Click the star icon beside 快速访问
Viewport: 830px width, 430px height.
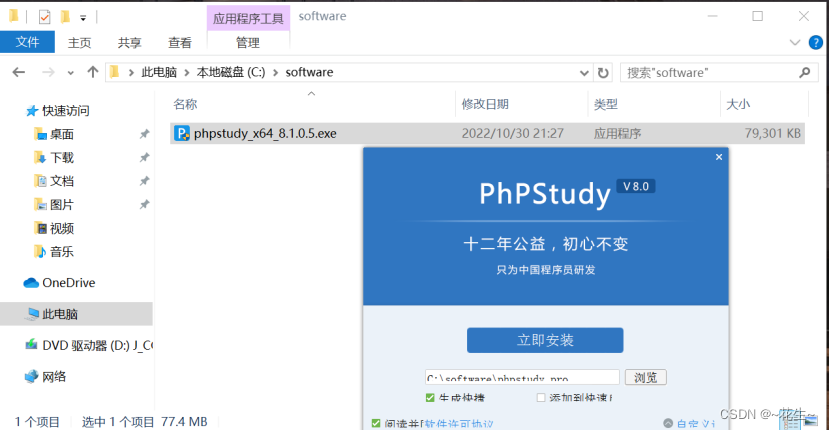point(32,111)
